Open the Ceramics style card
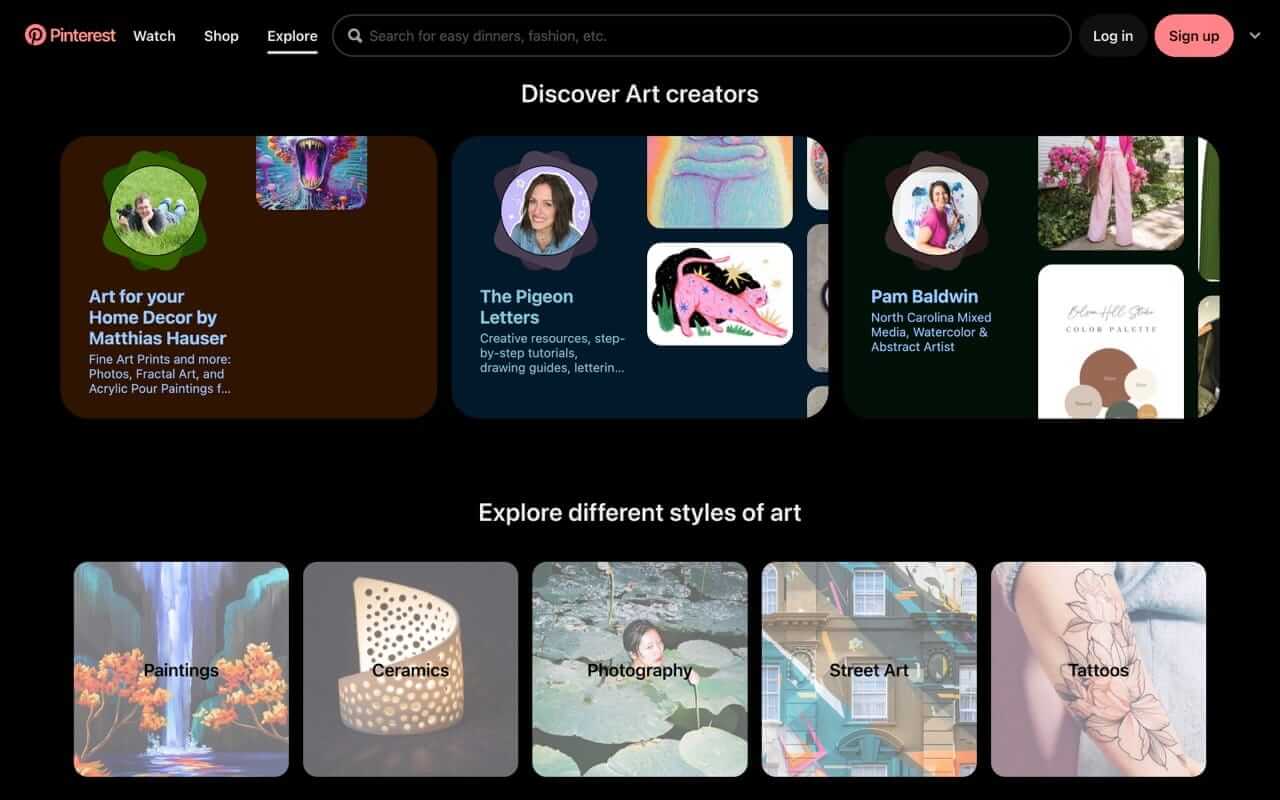This screenshot has height=800, width=1280. click(411, 669)
